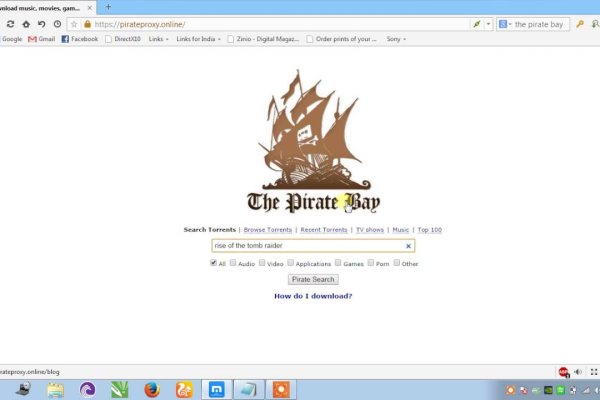This screenshot has width=600, height=400.
Task: Expand the Sony bookmark dropdown
Action: click(x=396, y=39)
